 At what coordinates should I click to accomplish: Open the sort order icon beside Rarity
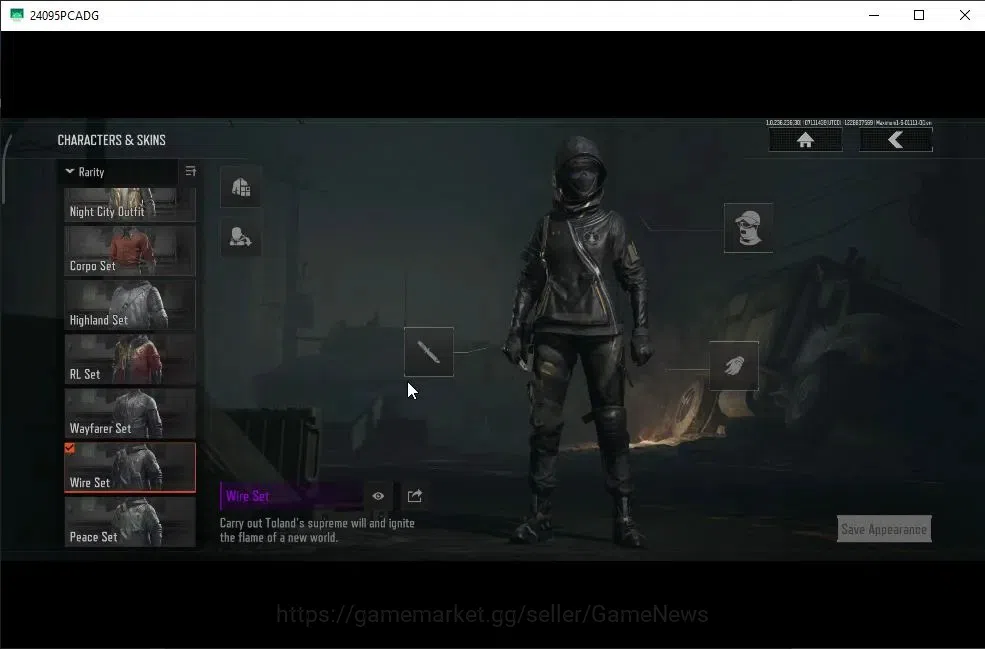point(191,171)
